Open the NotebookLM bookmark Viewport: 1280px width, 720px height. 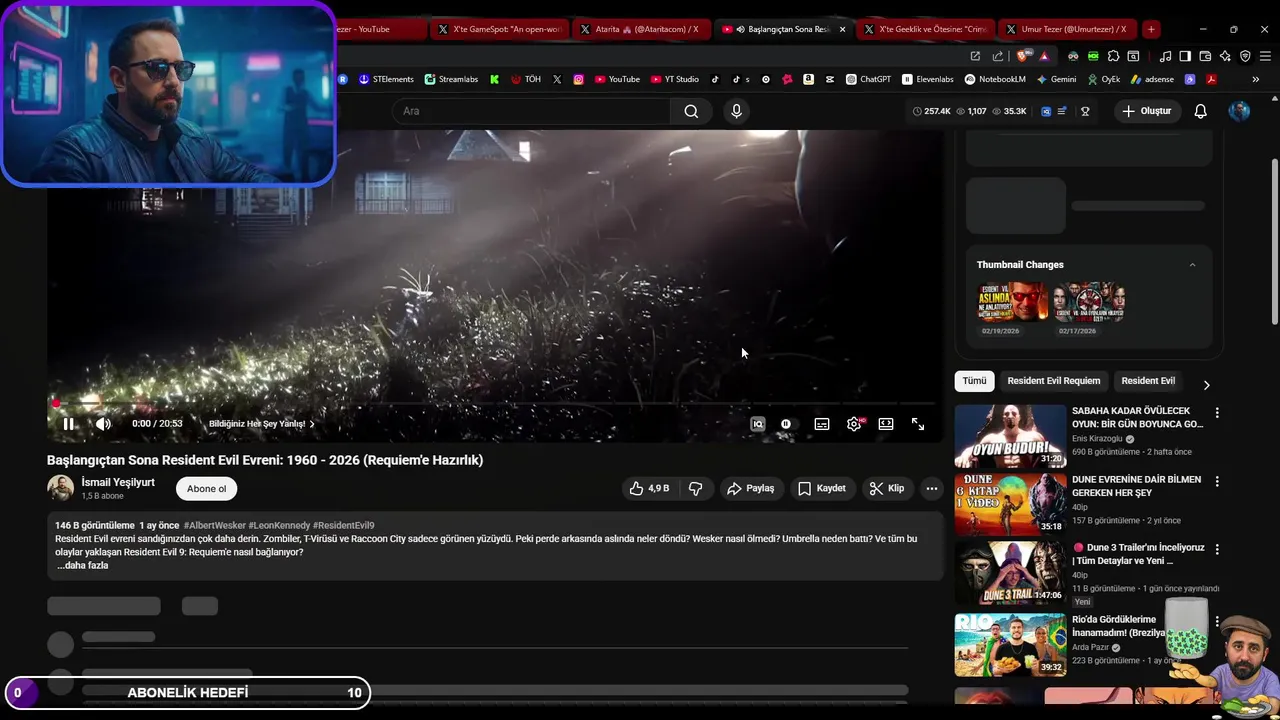[x=995, y=79]
